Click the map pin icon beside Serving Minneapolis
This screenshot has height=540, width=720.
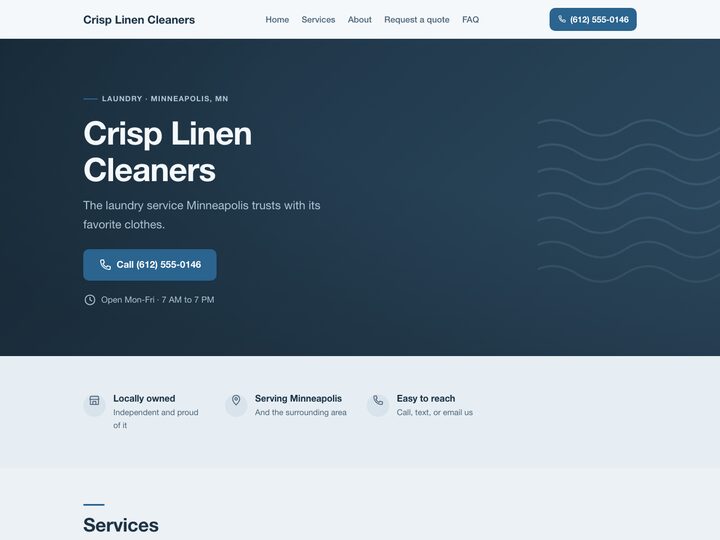(236, 400)
